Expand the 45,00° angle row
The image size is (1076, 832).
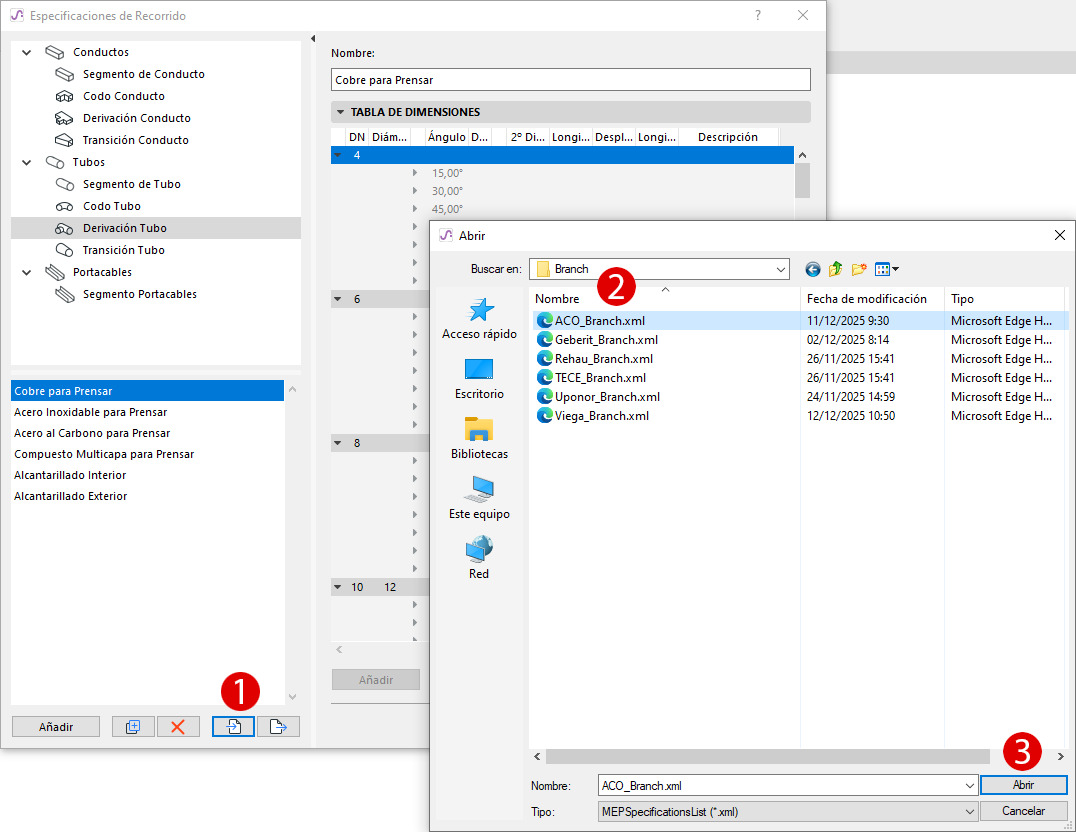[415, 209]
